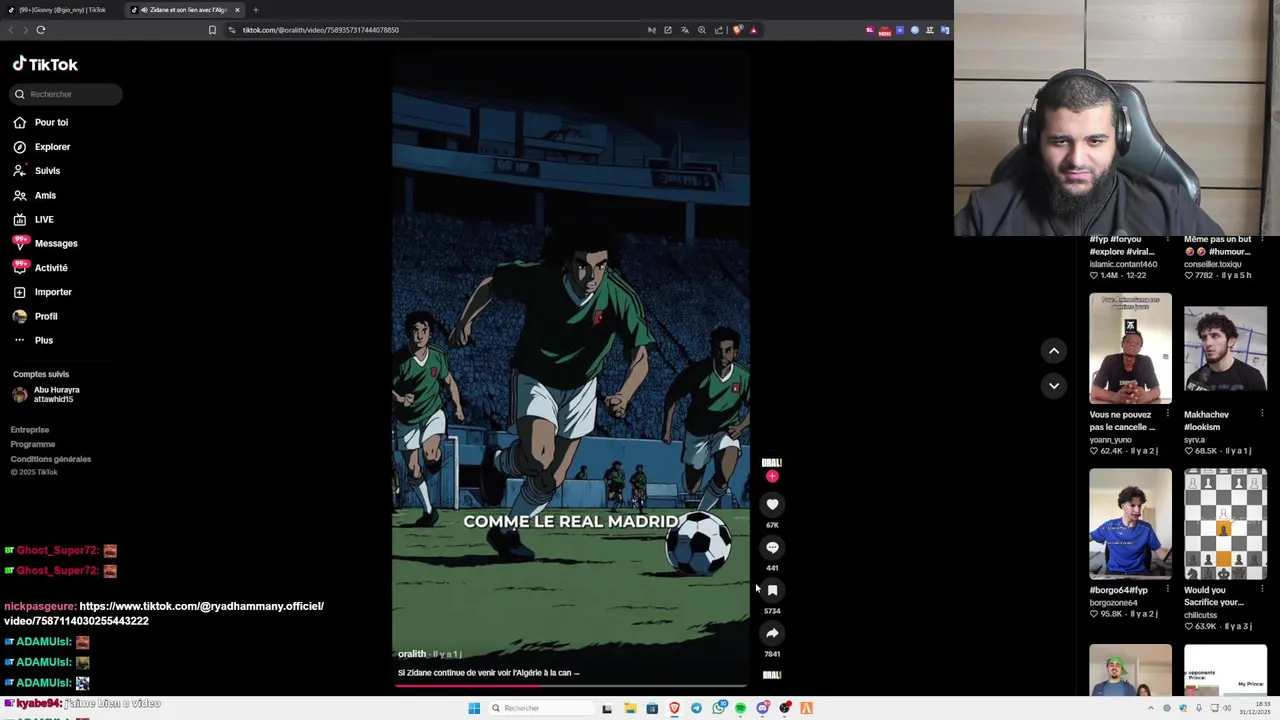This screenshot has width=1280, height=720.
Task: Click the Brave Shields lion icon
Action: coord(738,30)
